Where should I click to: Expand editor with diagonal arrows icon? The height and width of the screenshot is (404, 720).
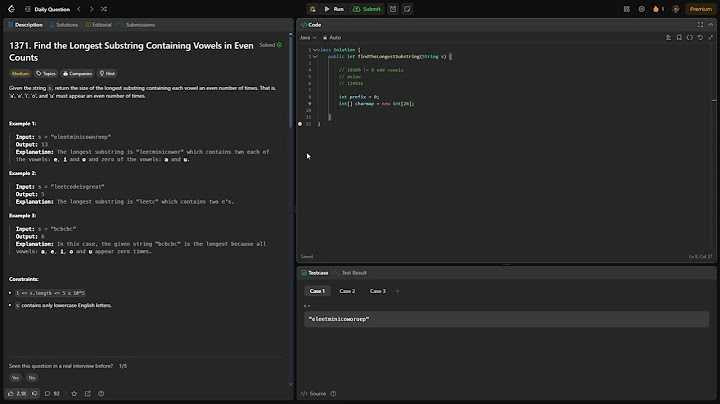[x=711, y=38]
